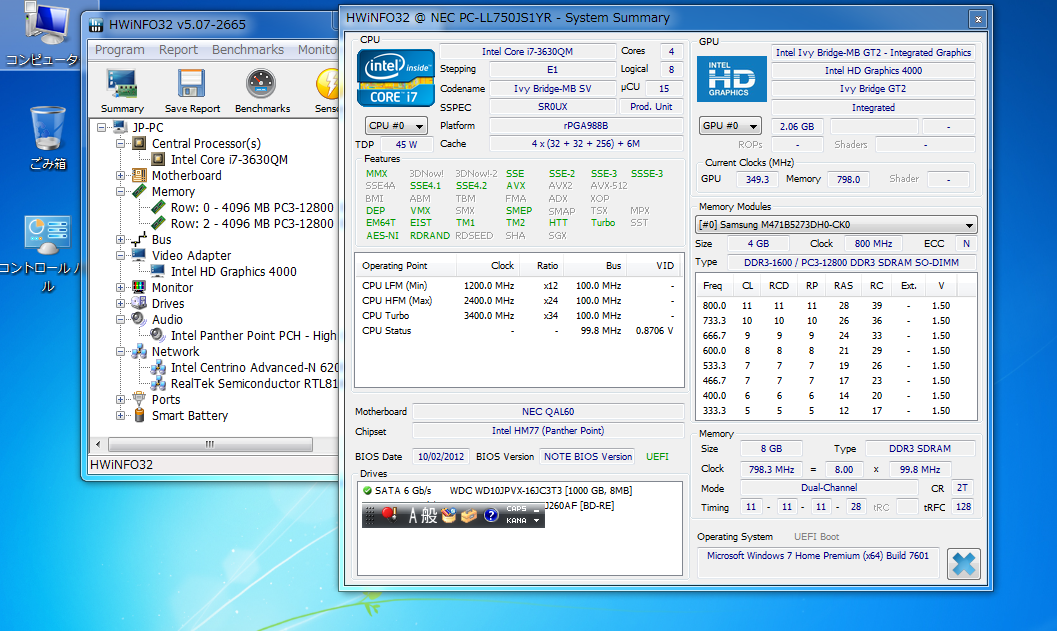The height and width of the screenshot is (631, 1057).
Task: Click the SATA drive green status icon
Action: coord(367,490)
